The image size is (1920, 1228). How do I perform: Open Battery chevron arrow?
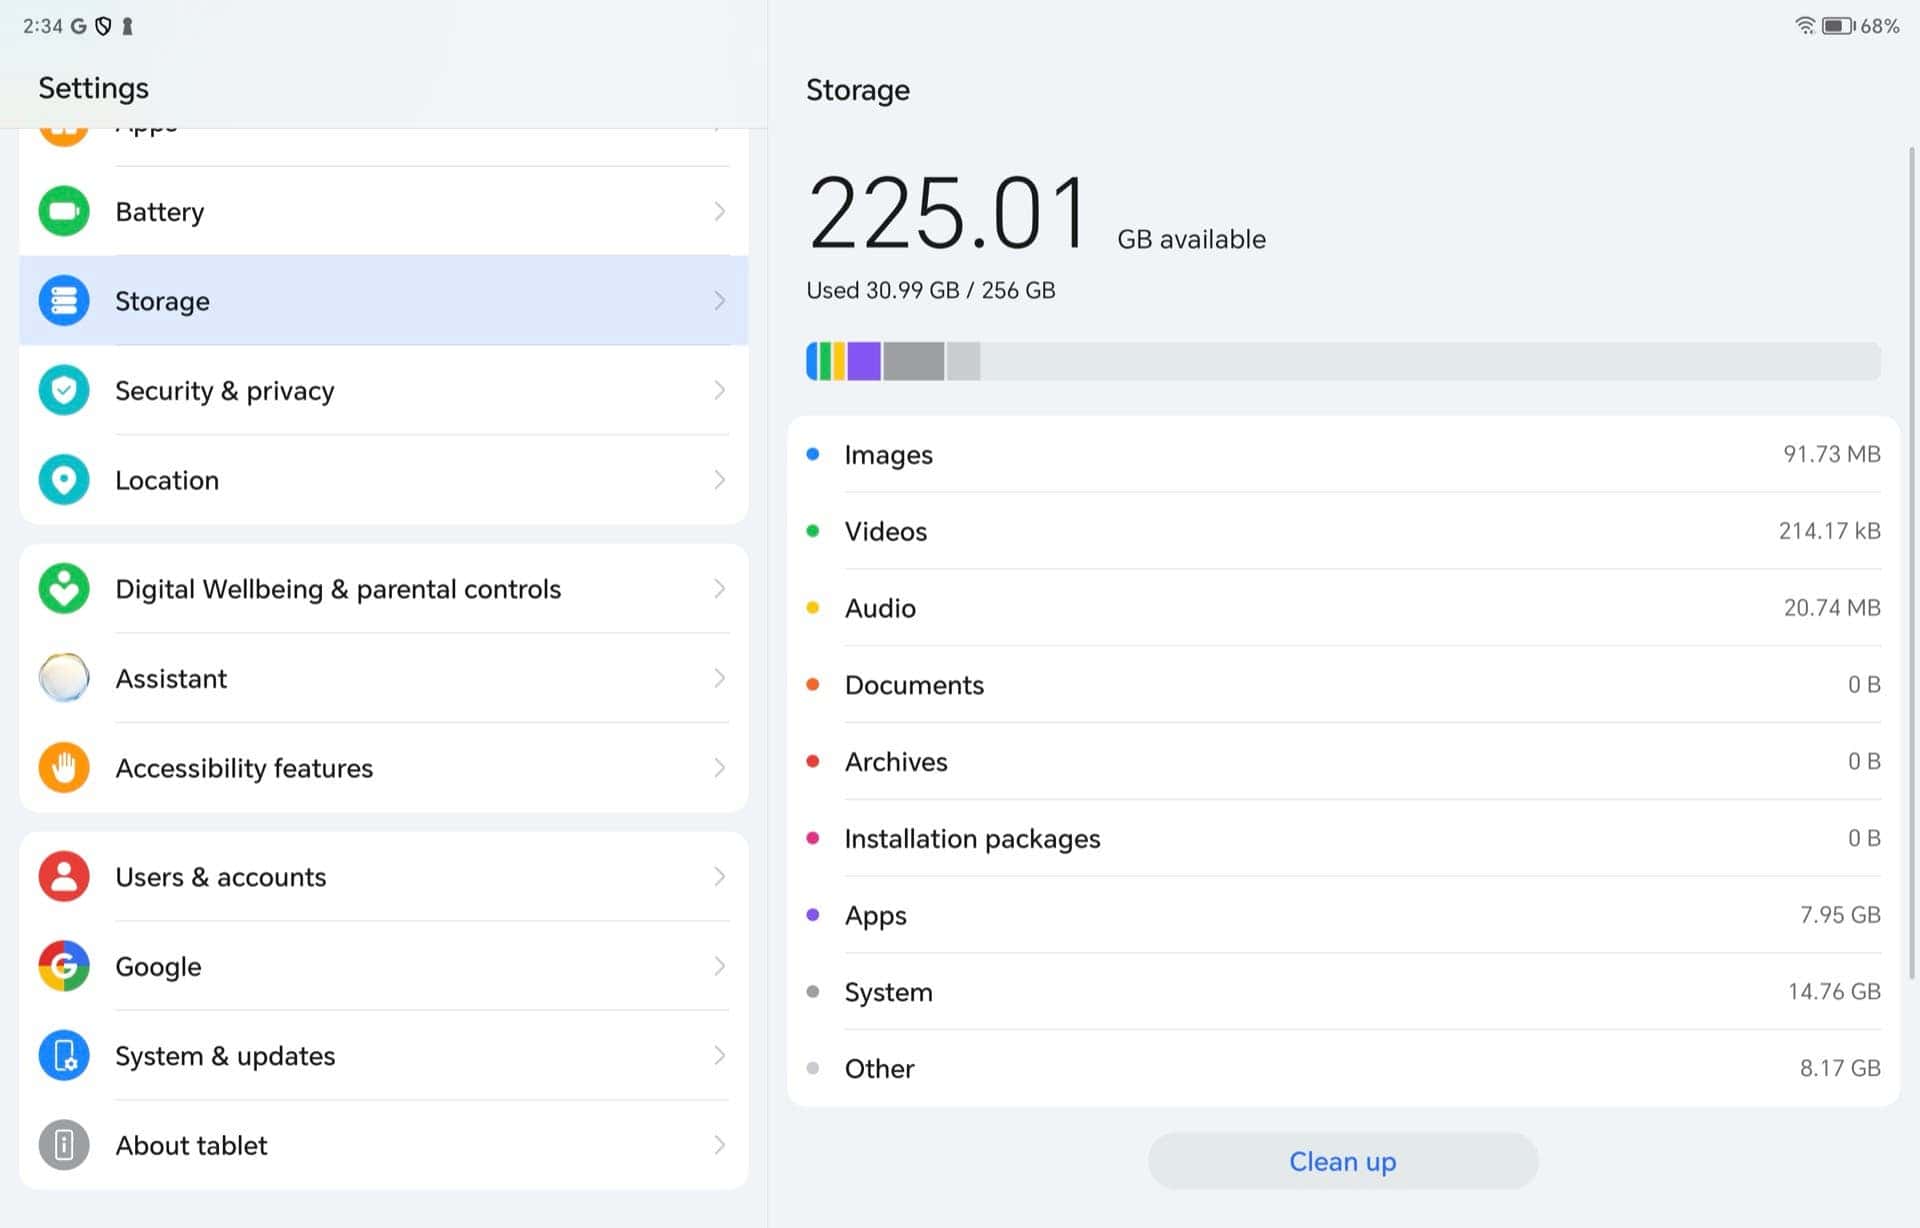tap(719, 211)
